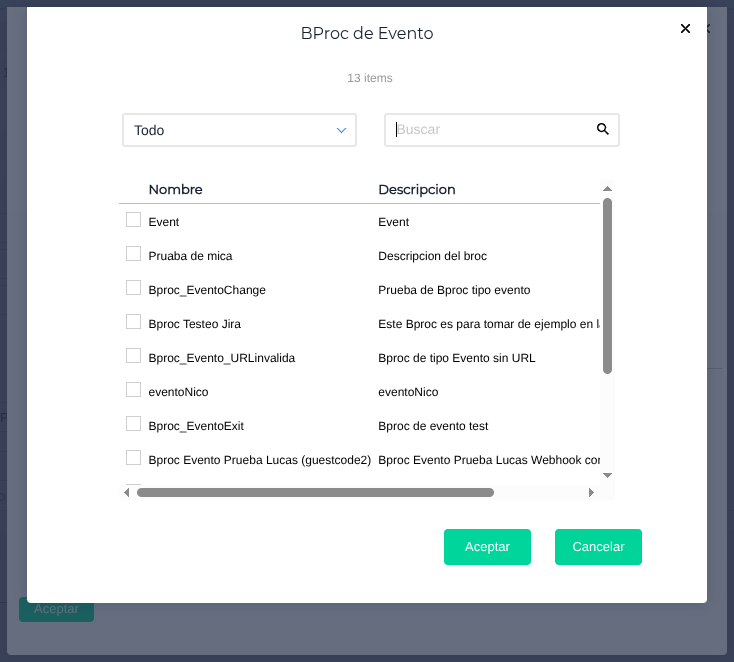Click 'Prueba de Bproc tipo evento' cell
This screenshot has width=734, height=662.
point(454,290)
